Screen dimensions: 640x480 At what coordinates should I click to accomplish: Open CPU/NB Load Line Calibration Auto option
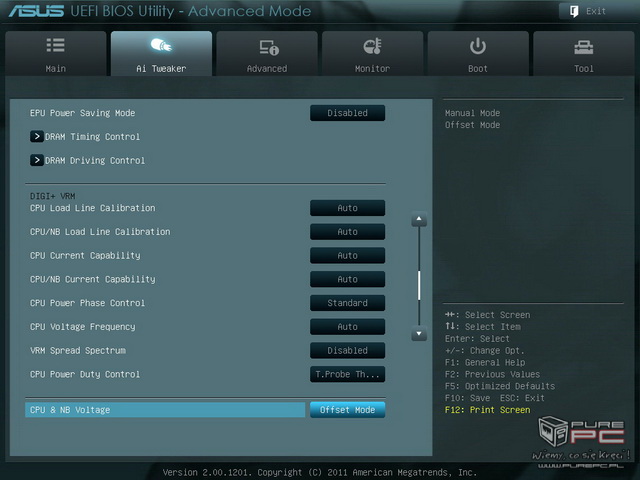(347, 232)
